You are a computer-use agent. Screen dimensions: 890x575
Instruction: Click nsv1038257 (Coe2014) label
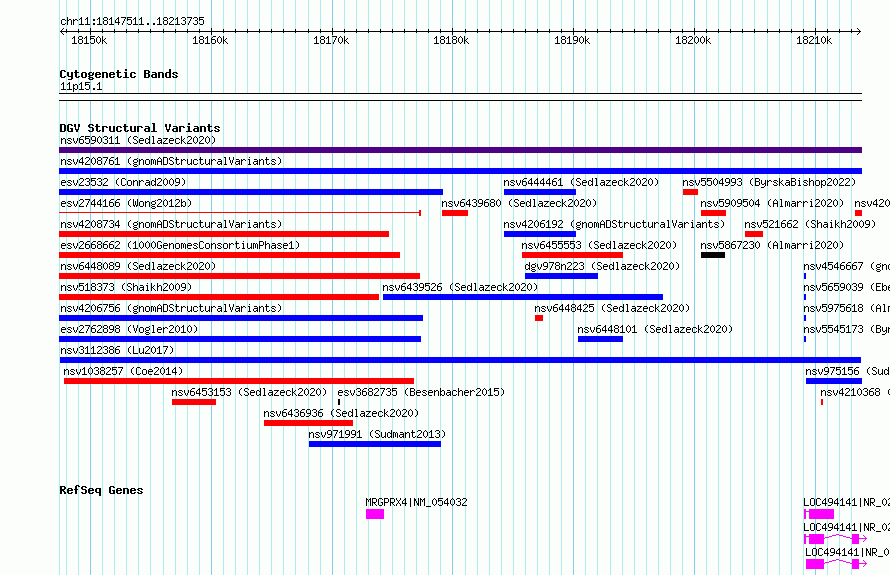click(123, 371)
